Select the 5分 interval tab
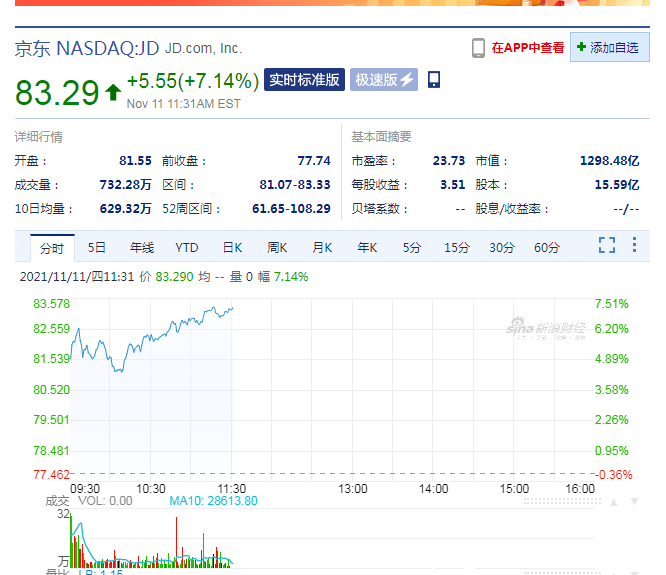 (x=412, y=248)
